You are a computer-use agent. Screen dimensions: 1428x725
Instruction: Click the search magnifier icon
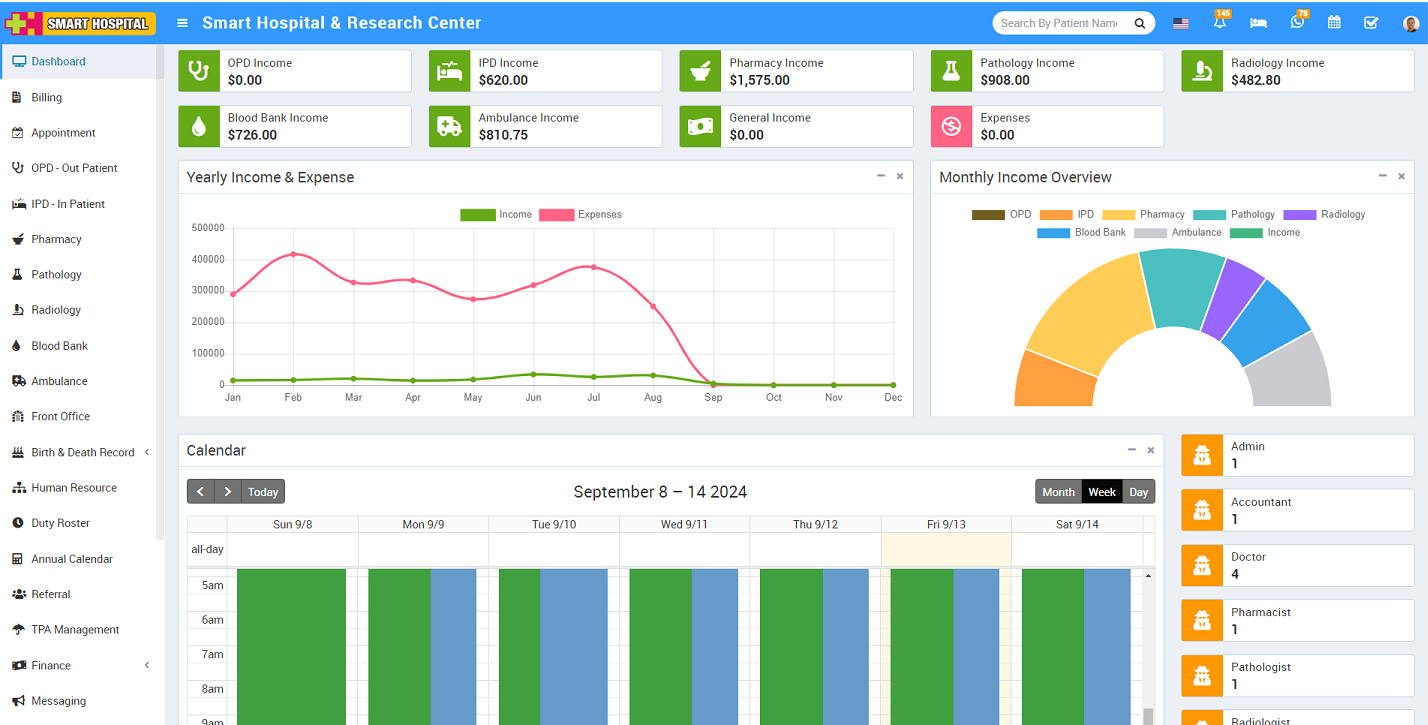point(1139,23)
